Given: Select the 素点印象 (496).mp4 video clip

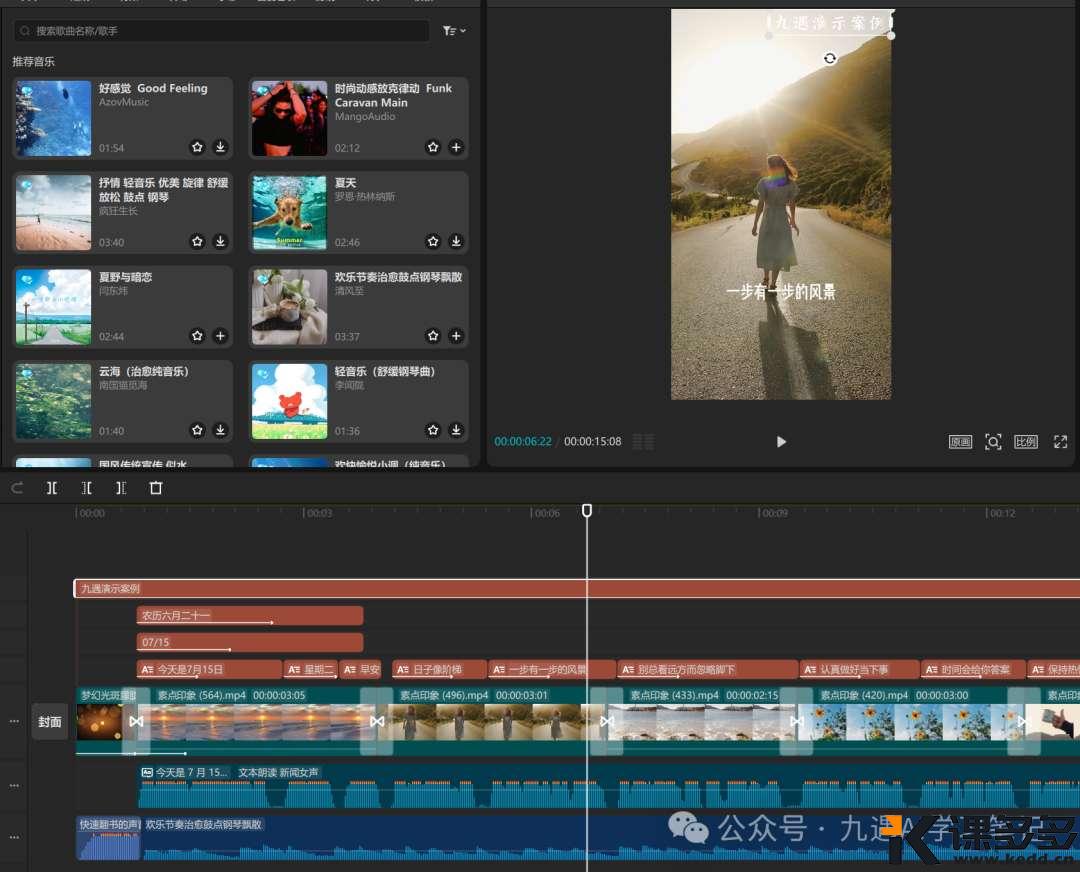Looking at the screenshot, I should [491, 721].
